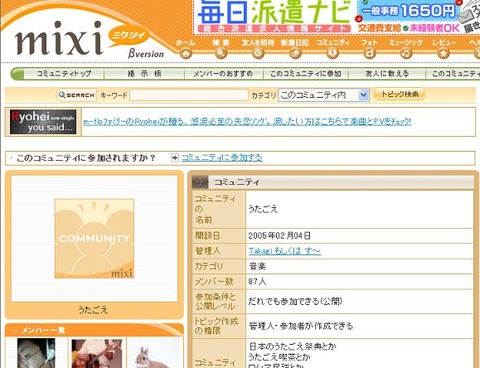Open the rabbit member thumbnail
Viewport: 480px width, 368px height.
[155, 355]
